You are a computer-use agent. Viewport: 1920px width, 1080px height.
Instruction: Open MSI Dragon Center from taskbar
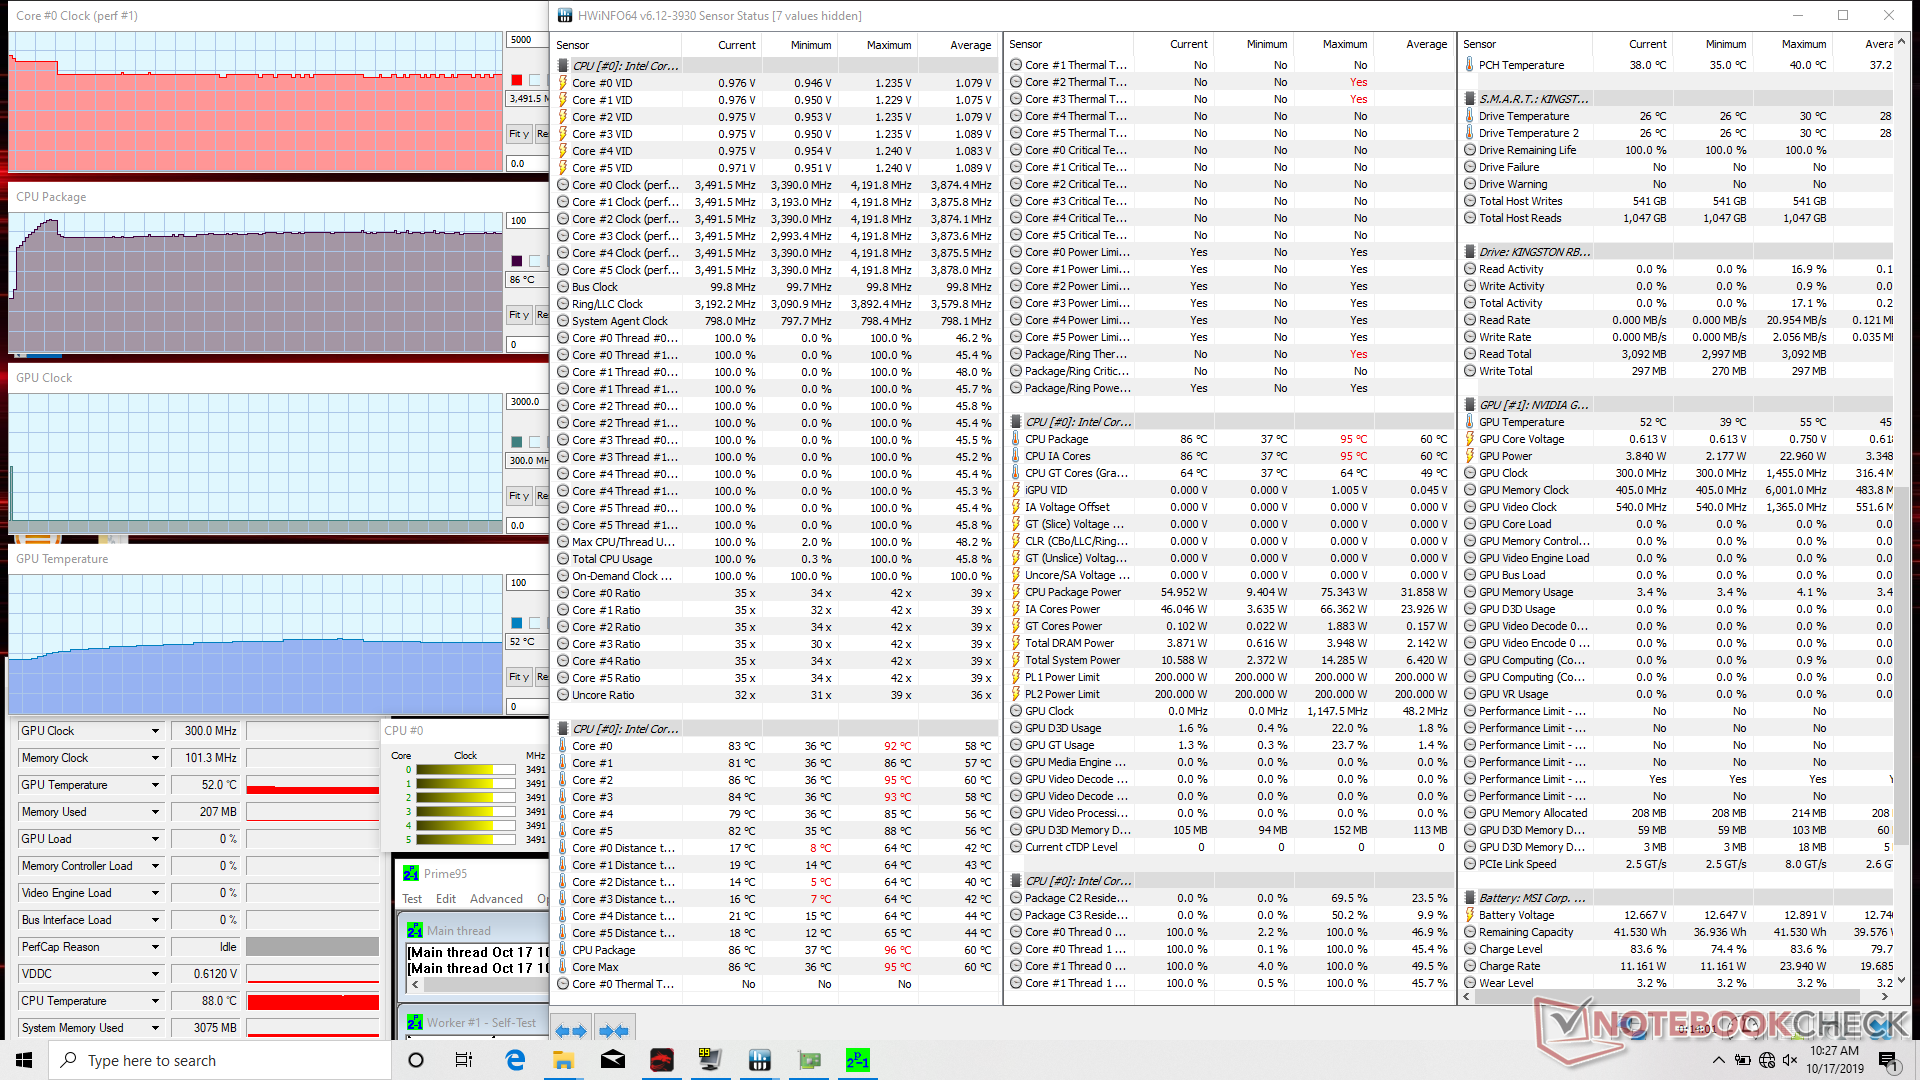pyautogui.click(x=661, y=1060)
